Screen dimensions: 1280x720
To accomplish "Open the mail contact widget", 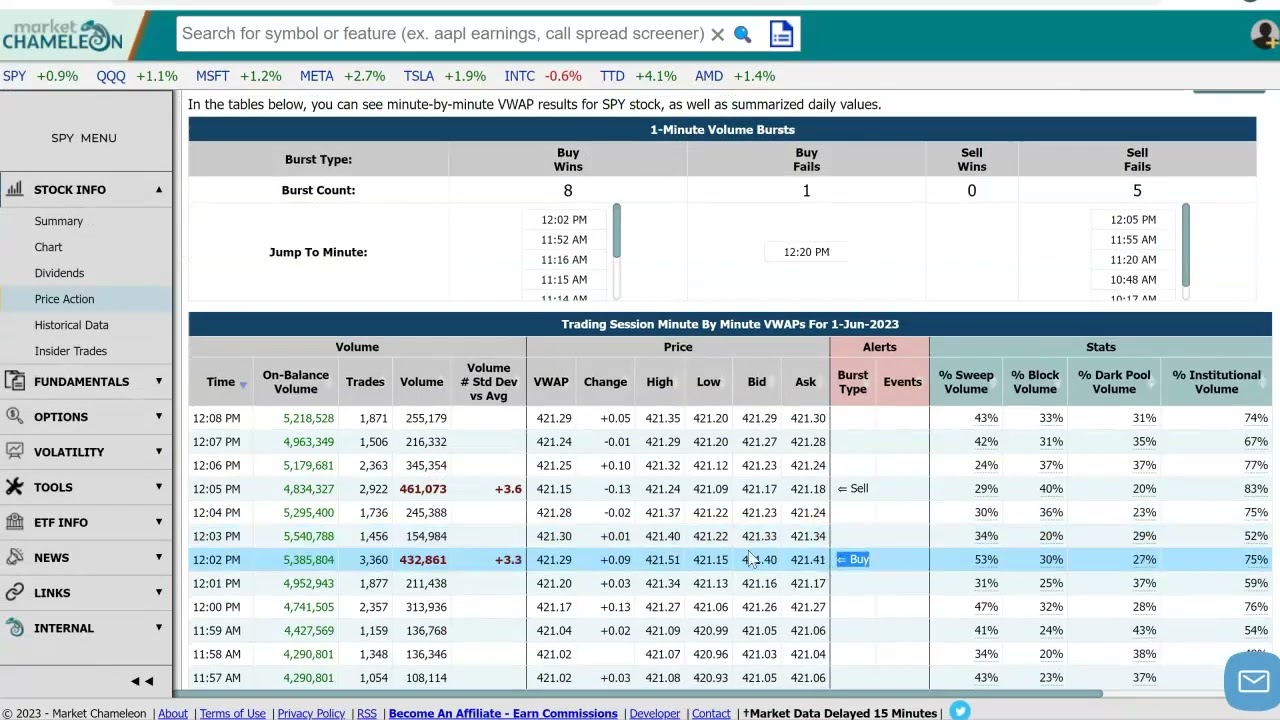I will click(x=1252, y=681).
